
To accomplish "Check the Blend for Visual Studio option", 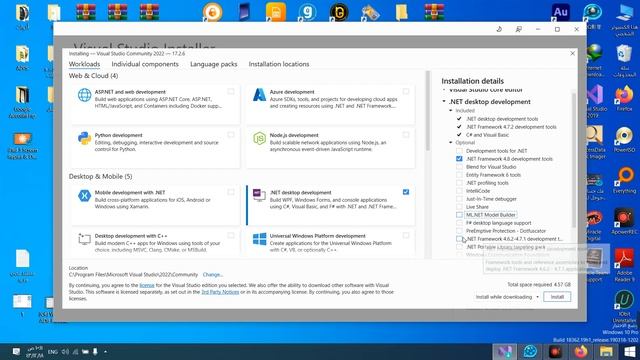I will pyautogui.click(x=459, y=167).
